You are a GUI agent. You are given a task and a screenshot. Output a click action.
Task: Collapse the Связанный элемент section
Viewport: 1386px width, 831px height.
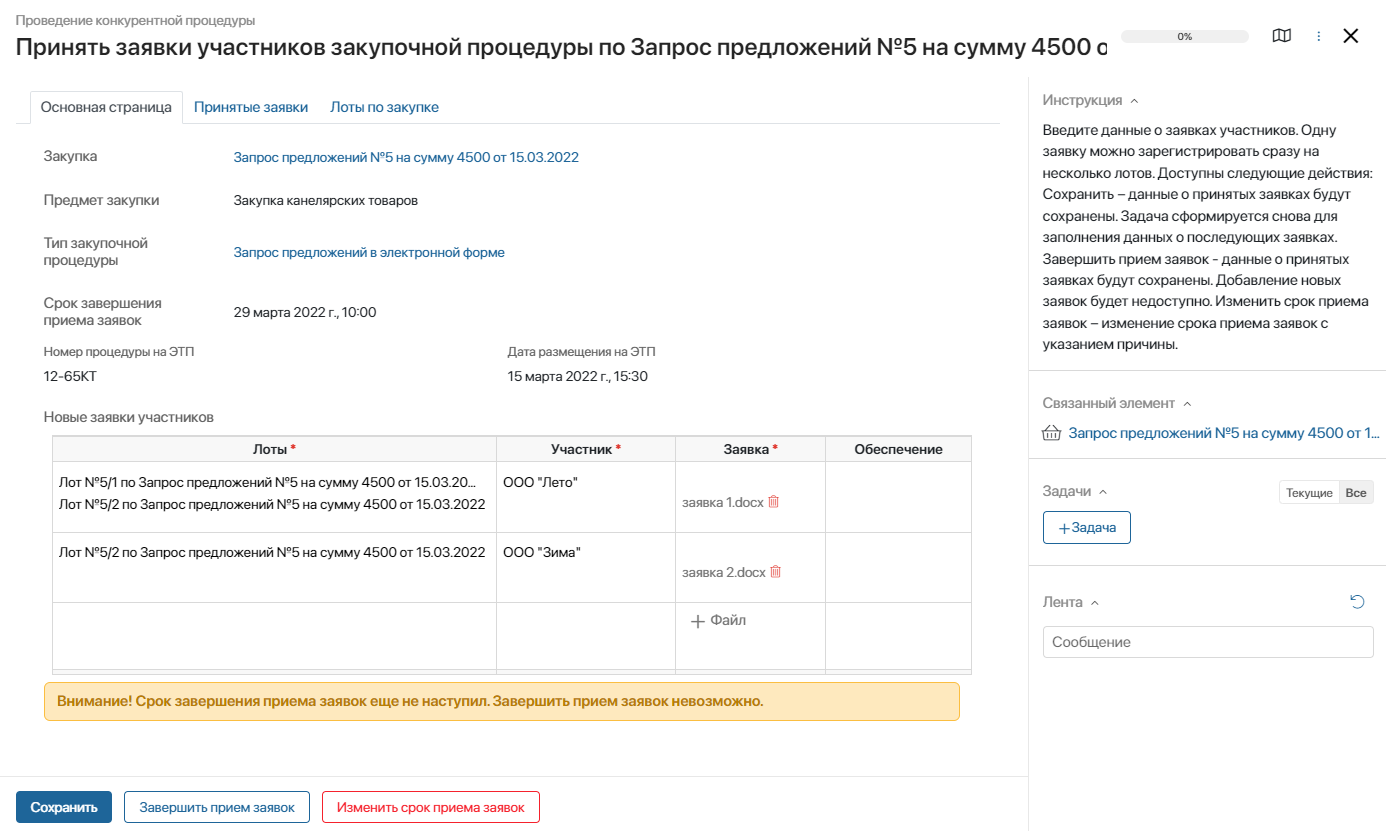point(1187,404)
